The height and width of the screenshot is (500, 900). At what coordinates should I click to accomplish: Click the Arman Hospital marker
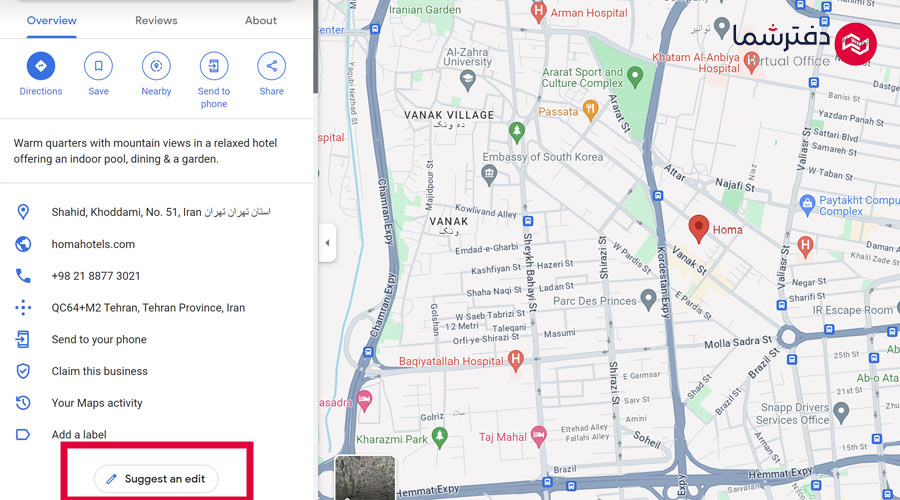click(x=538, y=11)
